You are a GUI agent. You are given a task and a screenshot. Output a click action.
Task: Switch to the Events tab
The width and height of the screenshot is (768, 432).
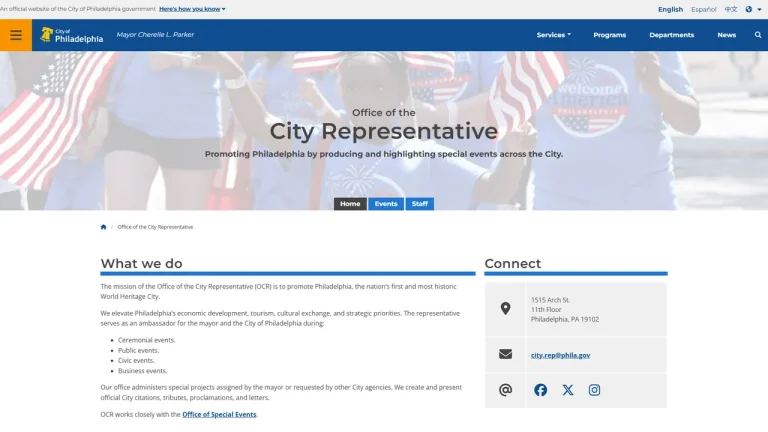coord(386,204)
